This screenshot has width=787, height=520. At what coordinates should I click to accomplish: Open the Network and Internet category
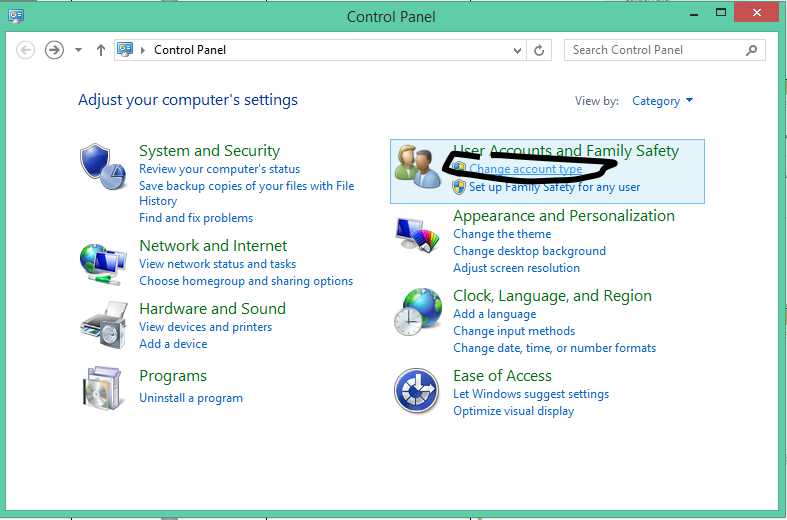(x=213, y=245)
